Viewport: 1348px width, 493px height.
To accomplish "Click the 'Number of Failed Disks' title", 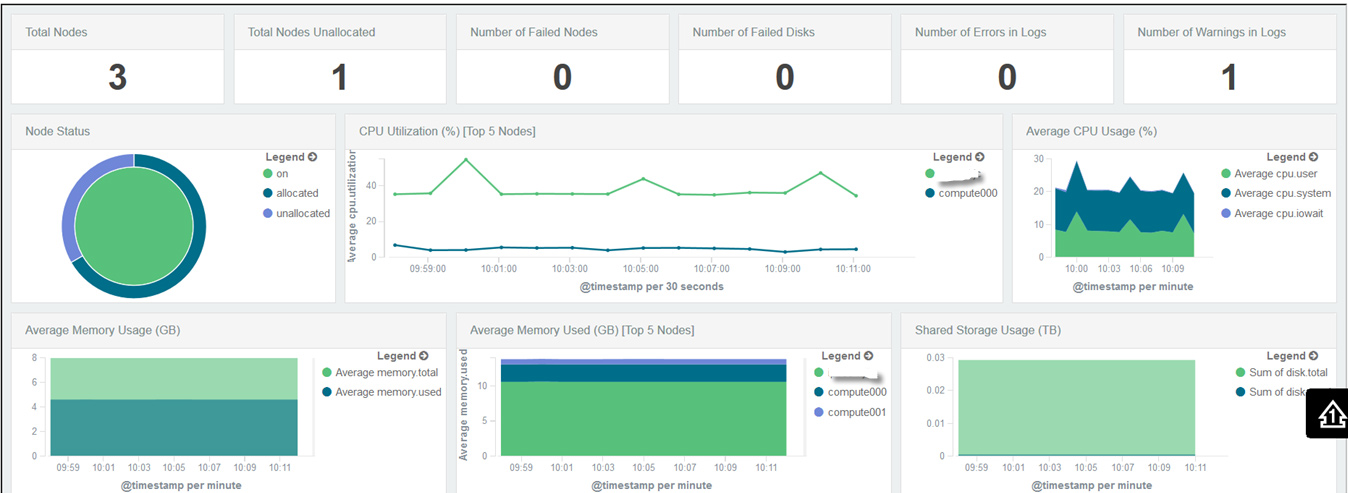I will [754, 32].
